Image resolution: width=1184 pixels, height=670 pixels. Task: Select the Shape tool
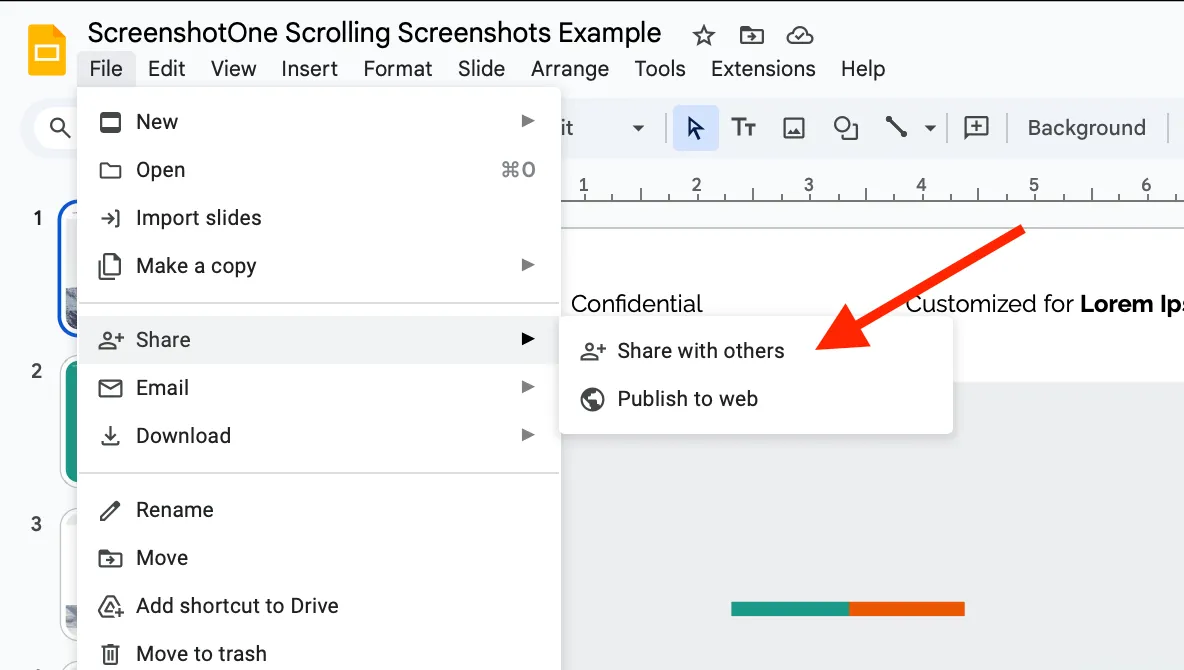845,127
